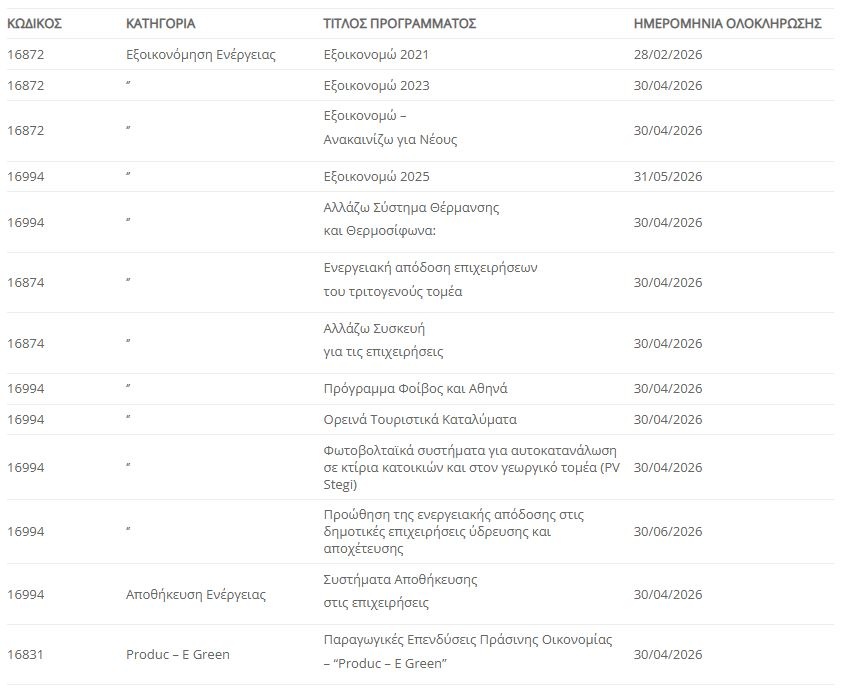Select the Εξοικονομώ 2021 program title
This screenshot has height=694, width=847.
pos(376,54)
